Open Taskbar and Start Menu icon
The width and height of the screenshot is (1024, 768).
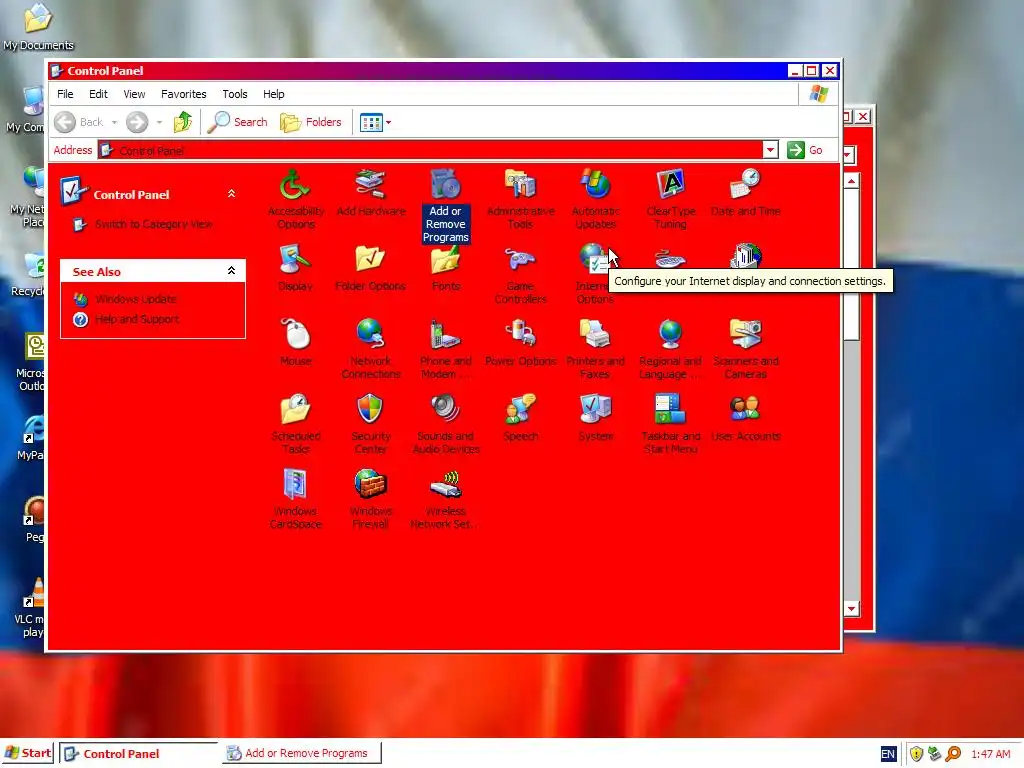click(671, 409)
